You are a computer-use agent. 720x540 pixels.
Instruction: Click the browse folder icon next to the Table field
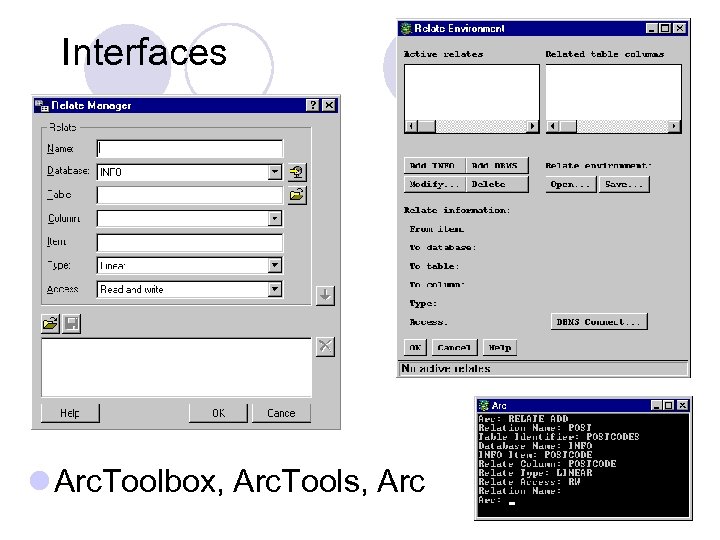tap(298, 195)
